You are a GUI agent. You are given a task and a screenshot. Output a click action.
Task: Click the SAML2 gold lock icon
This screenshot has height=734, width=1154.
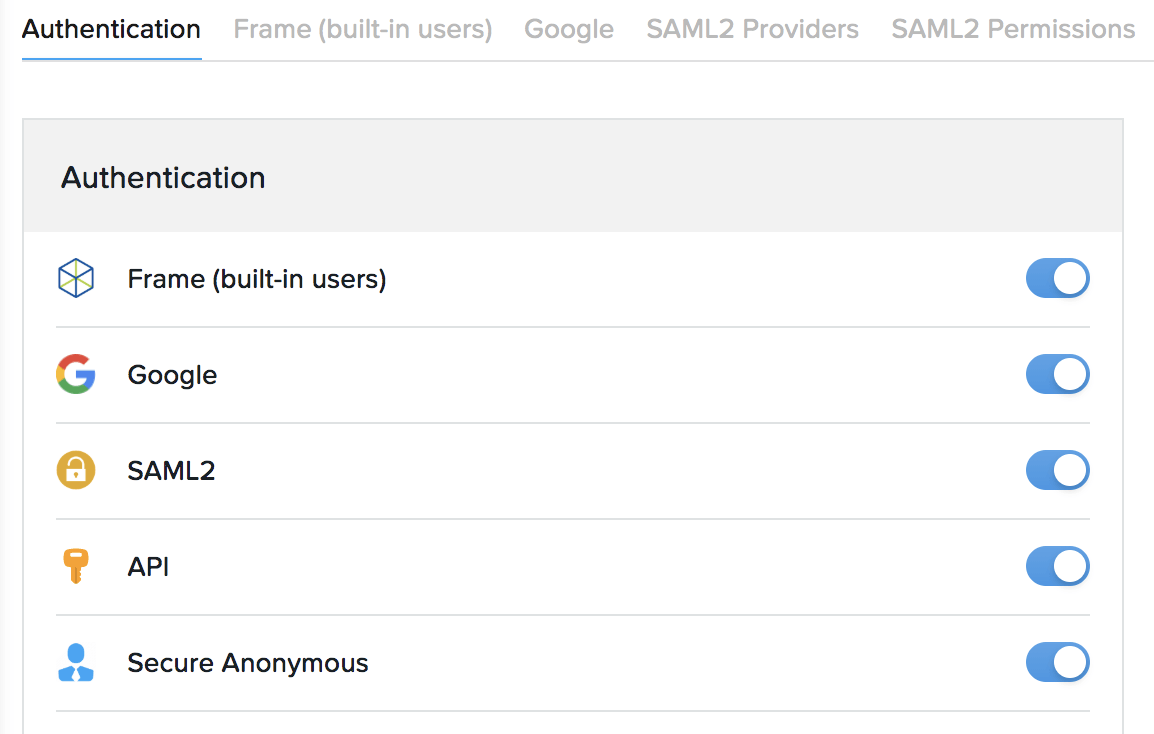pyautogui.click(x=76, y=471)
